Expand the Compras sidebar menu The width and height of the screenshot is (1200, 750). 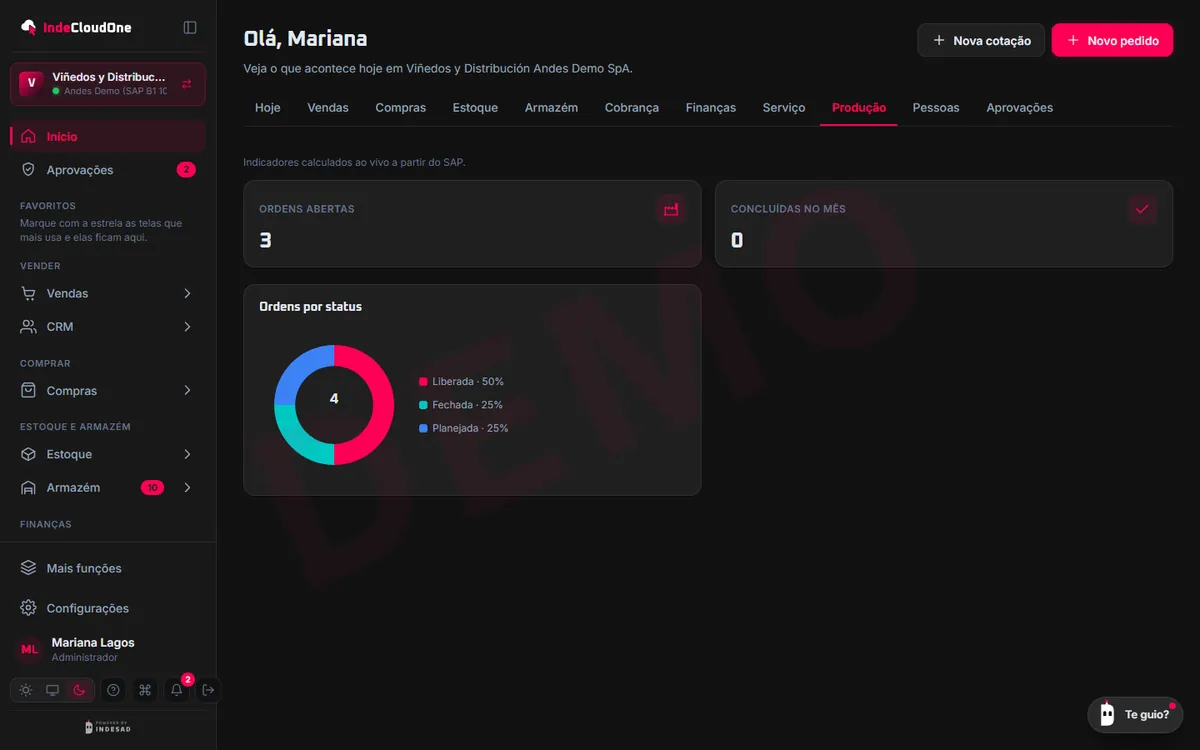click(108, 391)
